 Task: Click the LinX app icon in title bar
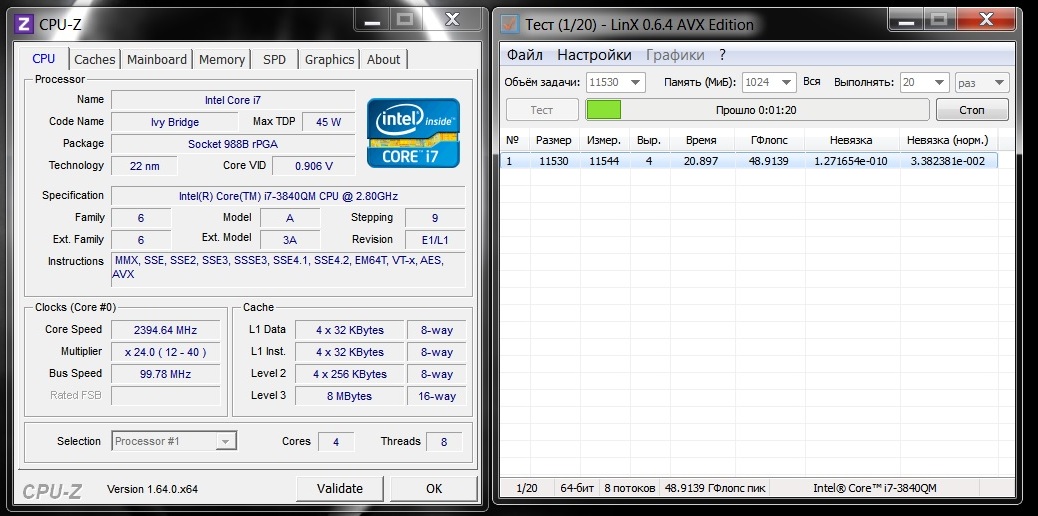point(510,25)
